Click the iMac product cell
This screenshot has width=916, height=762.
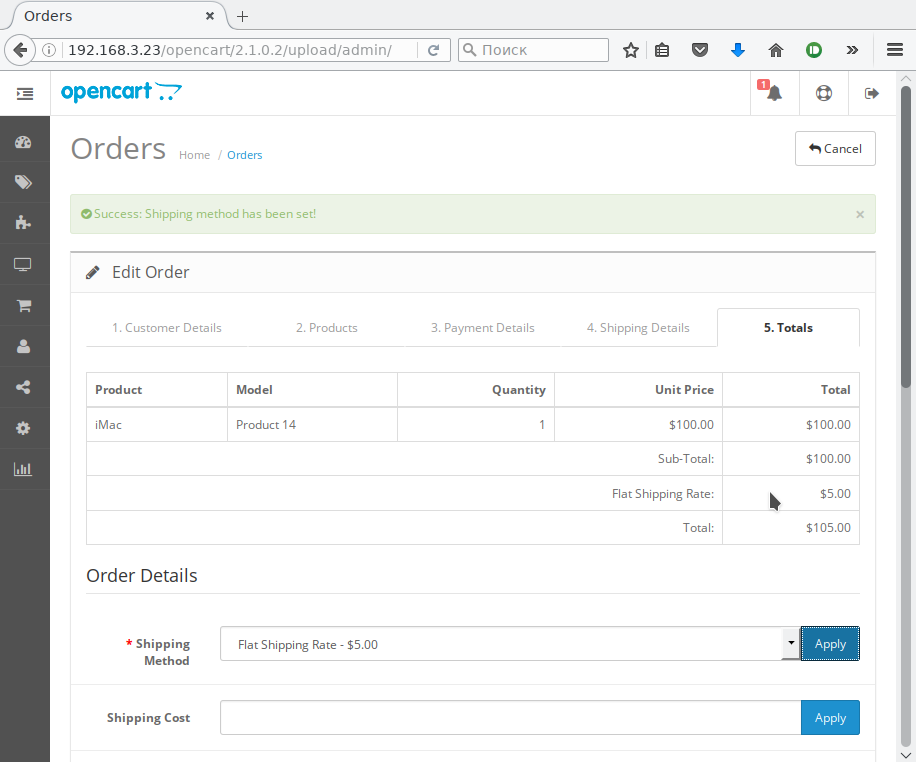tap(157, 425)
